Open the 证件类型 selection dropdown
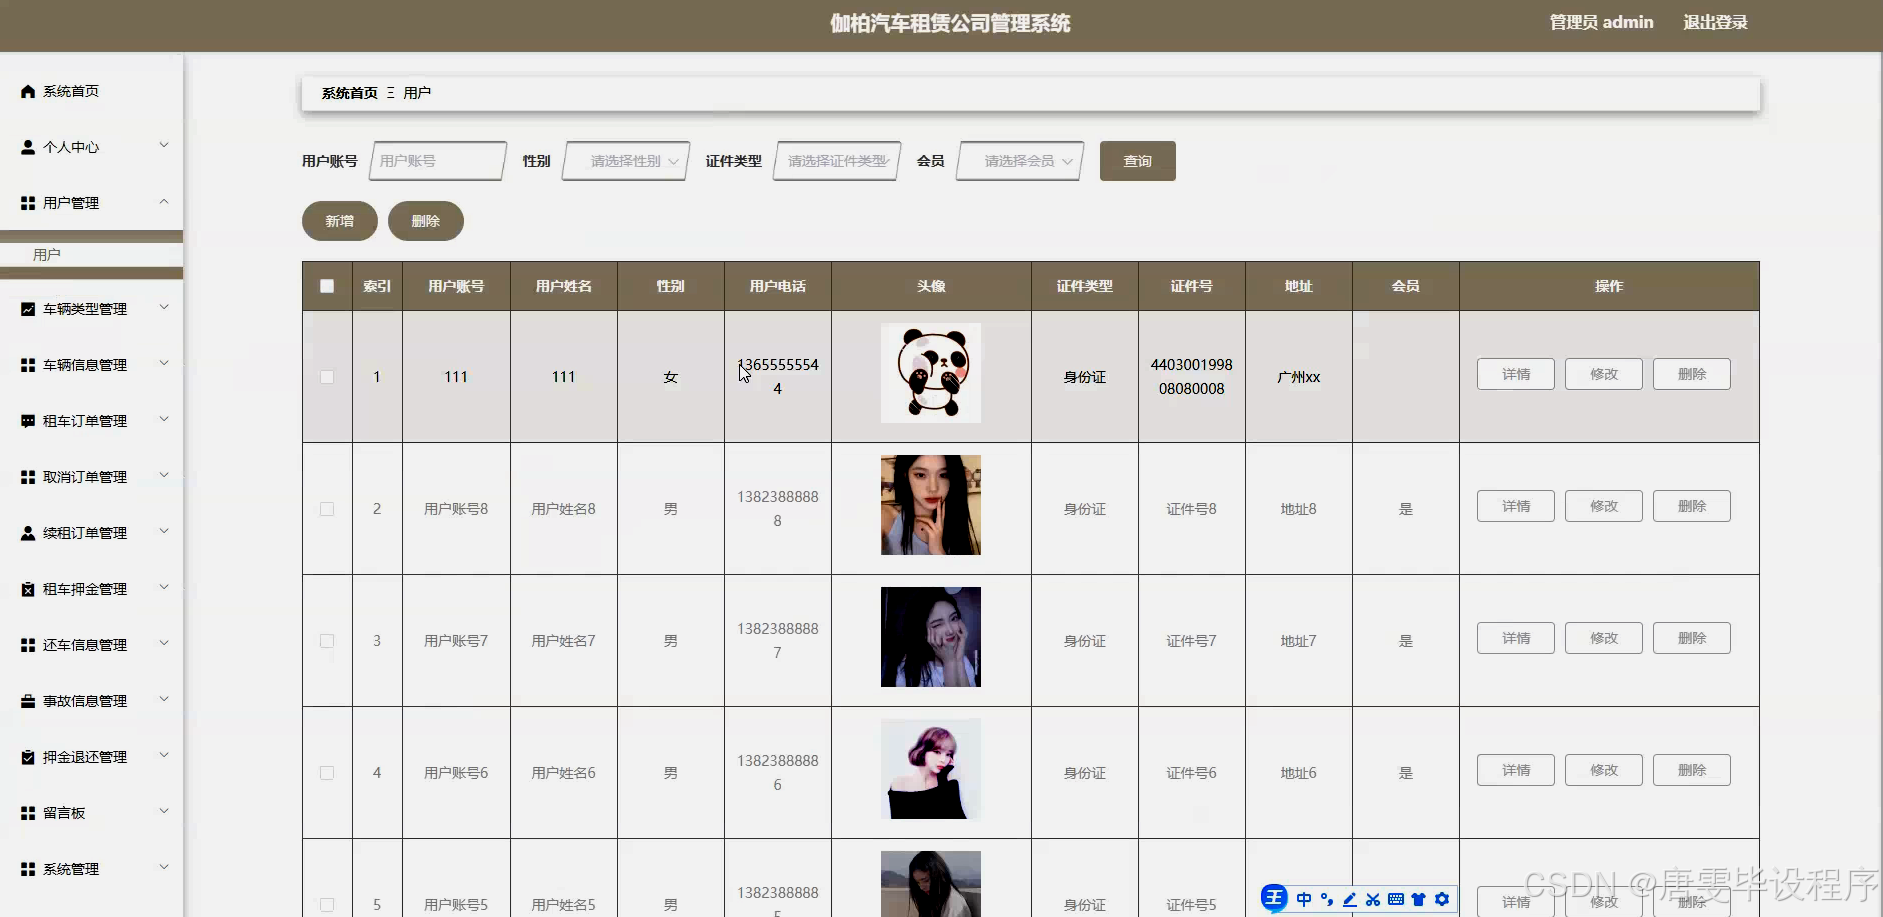This screenshot has height=917, width=1883. (838, 161)
